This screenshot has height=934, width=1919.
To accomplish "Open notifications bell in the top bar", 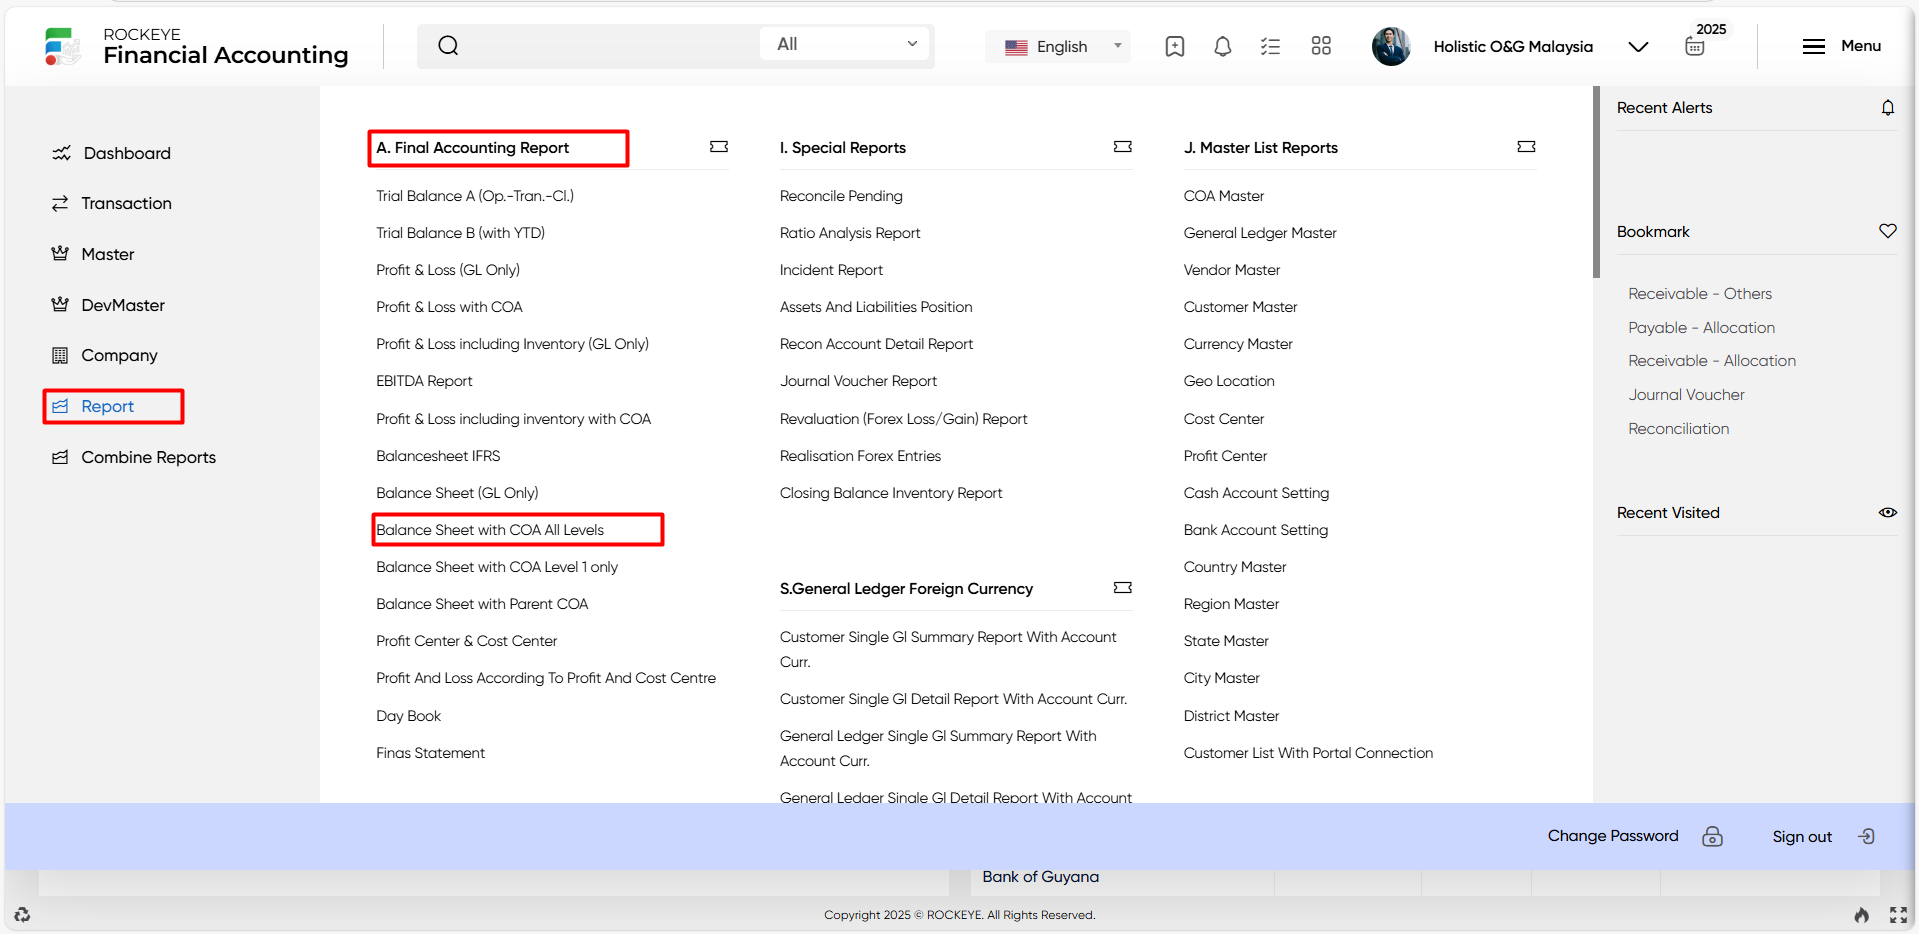I will (x=1222, y=46).
